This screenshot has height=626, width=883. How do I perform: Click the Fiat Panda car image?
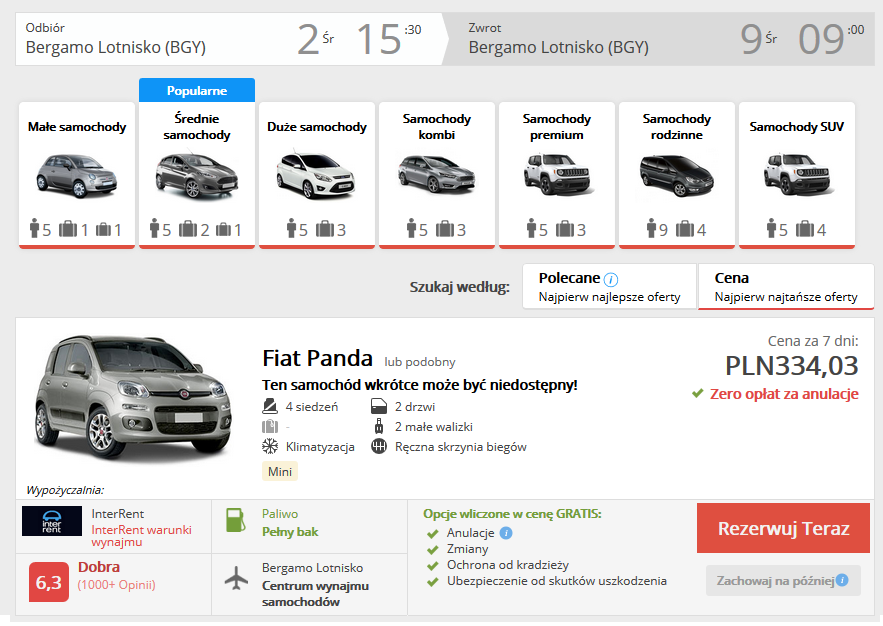[132, 397]
